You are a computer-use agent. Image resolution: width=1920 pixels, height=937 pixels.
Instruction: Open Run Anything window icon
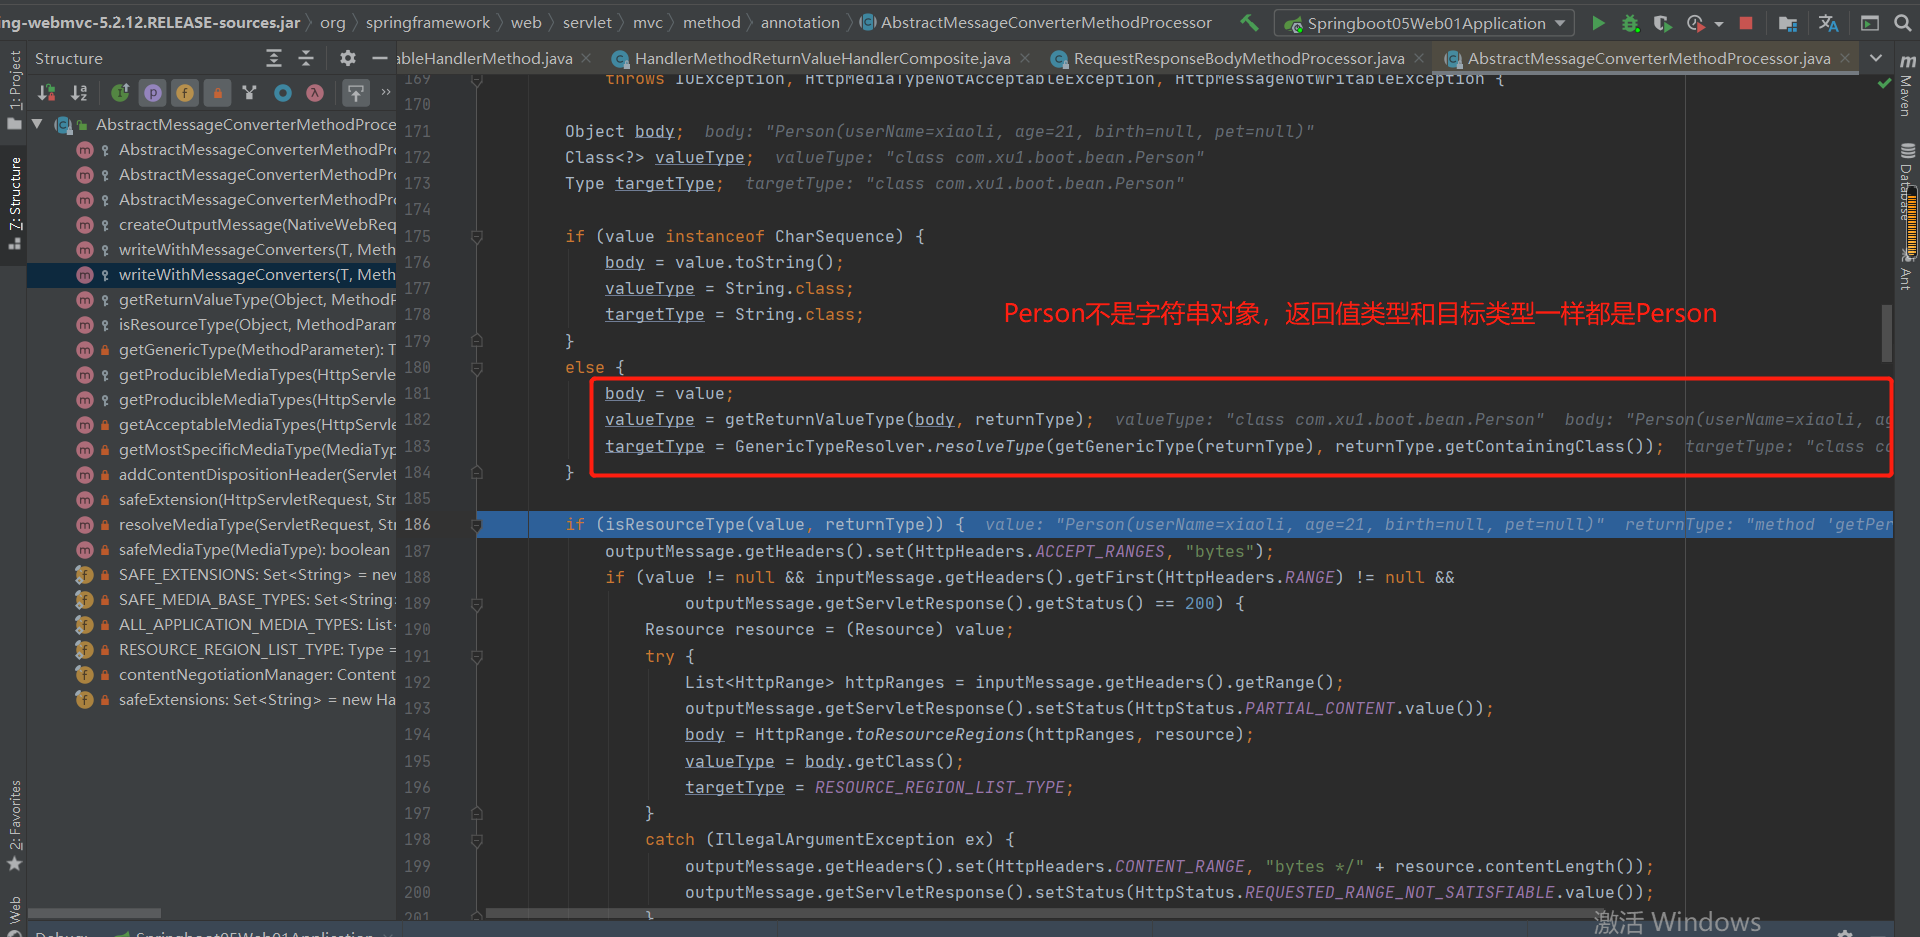(x=1869, y=22)
